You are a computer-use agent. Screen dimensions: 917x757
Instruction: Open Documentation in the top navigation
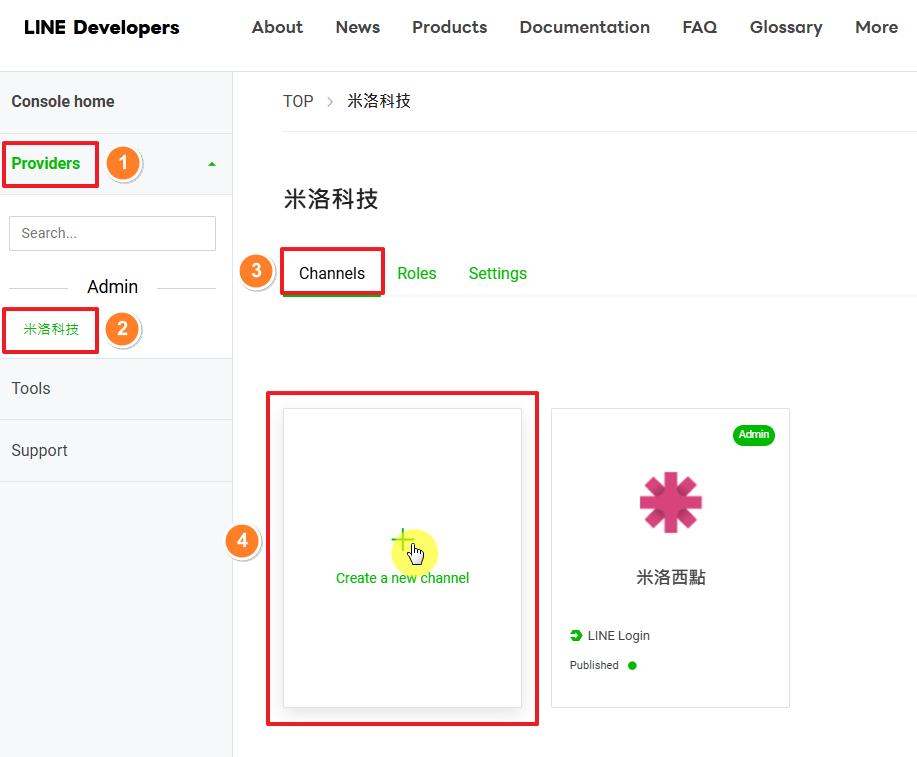584,27
